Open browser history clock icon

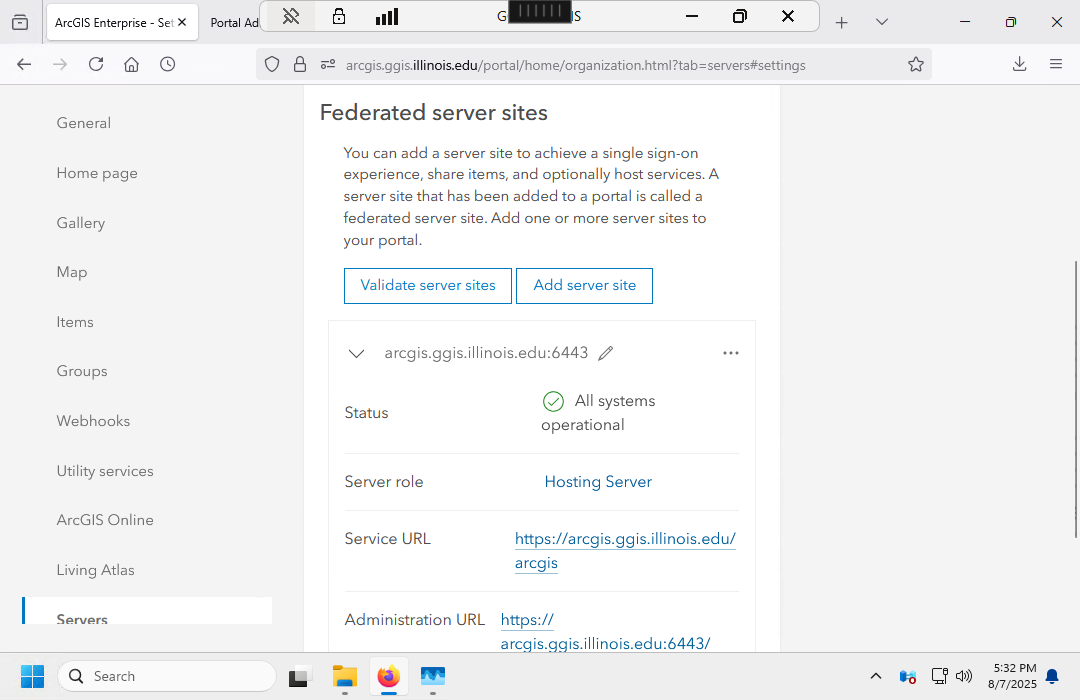pos(167,64)
